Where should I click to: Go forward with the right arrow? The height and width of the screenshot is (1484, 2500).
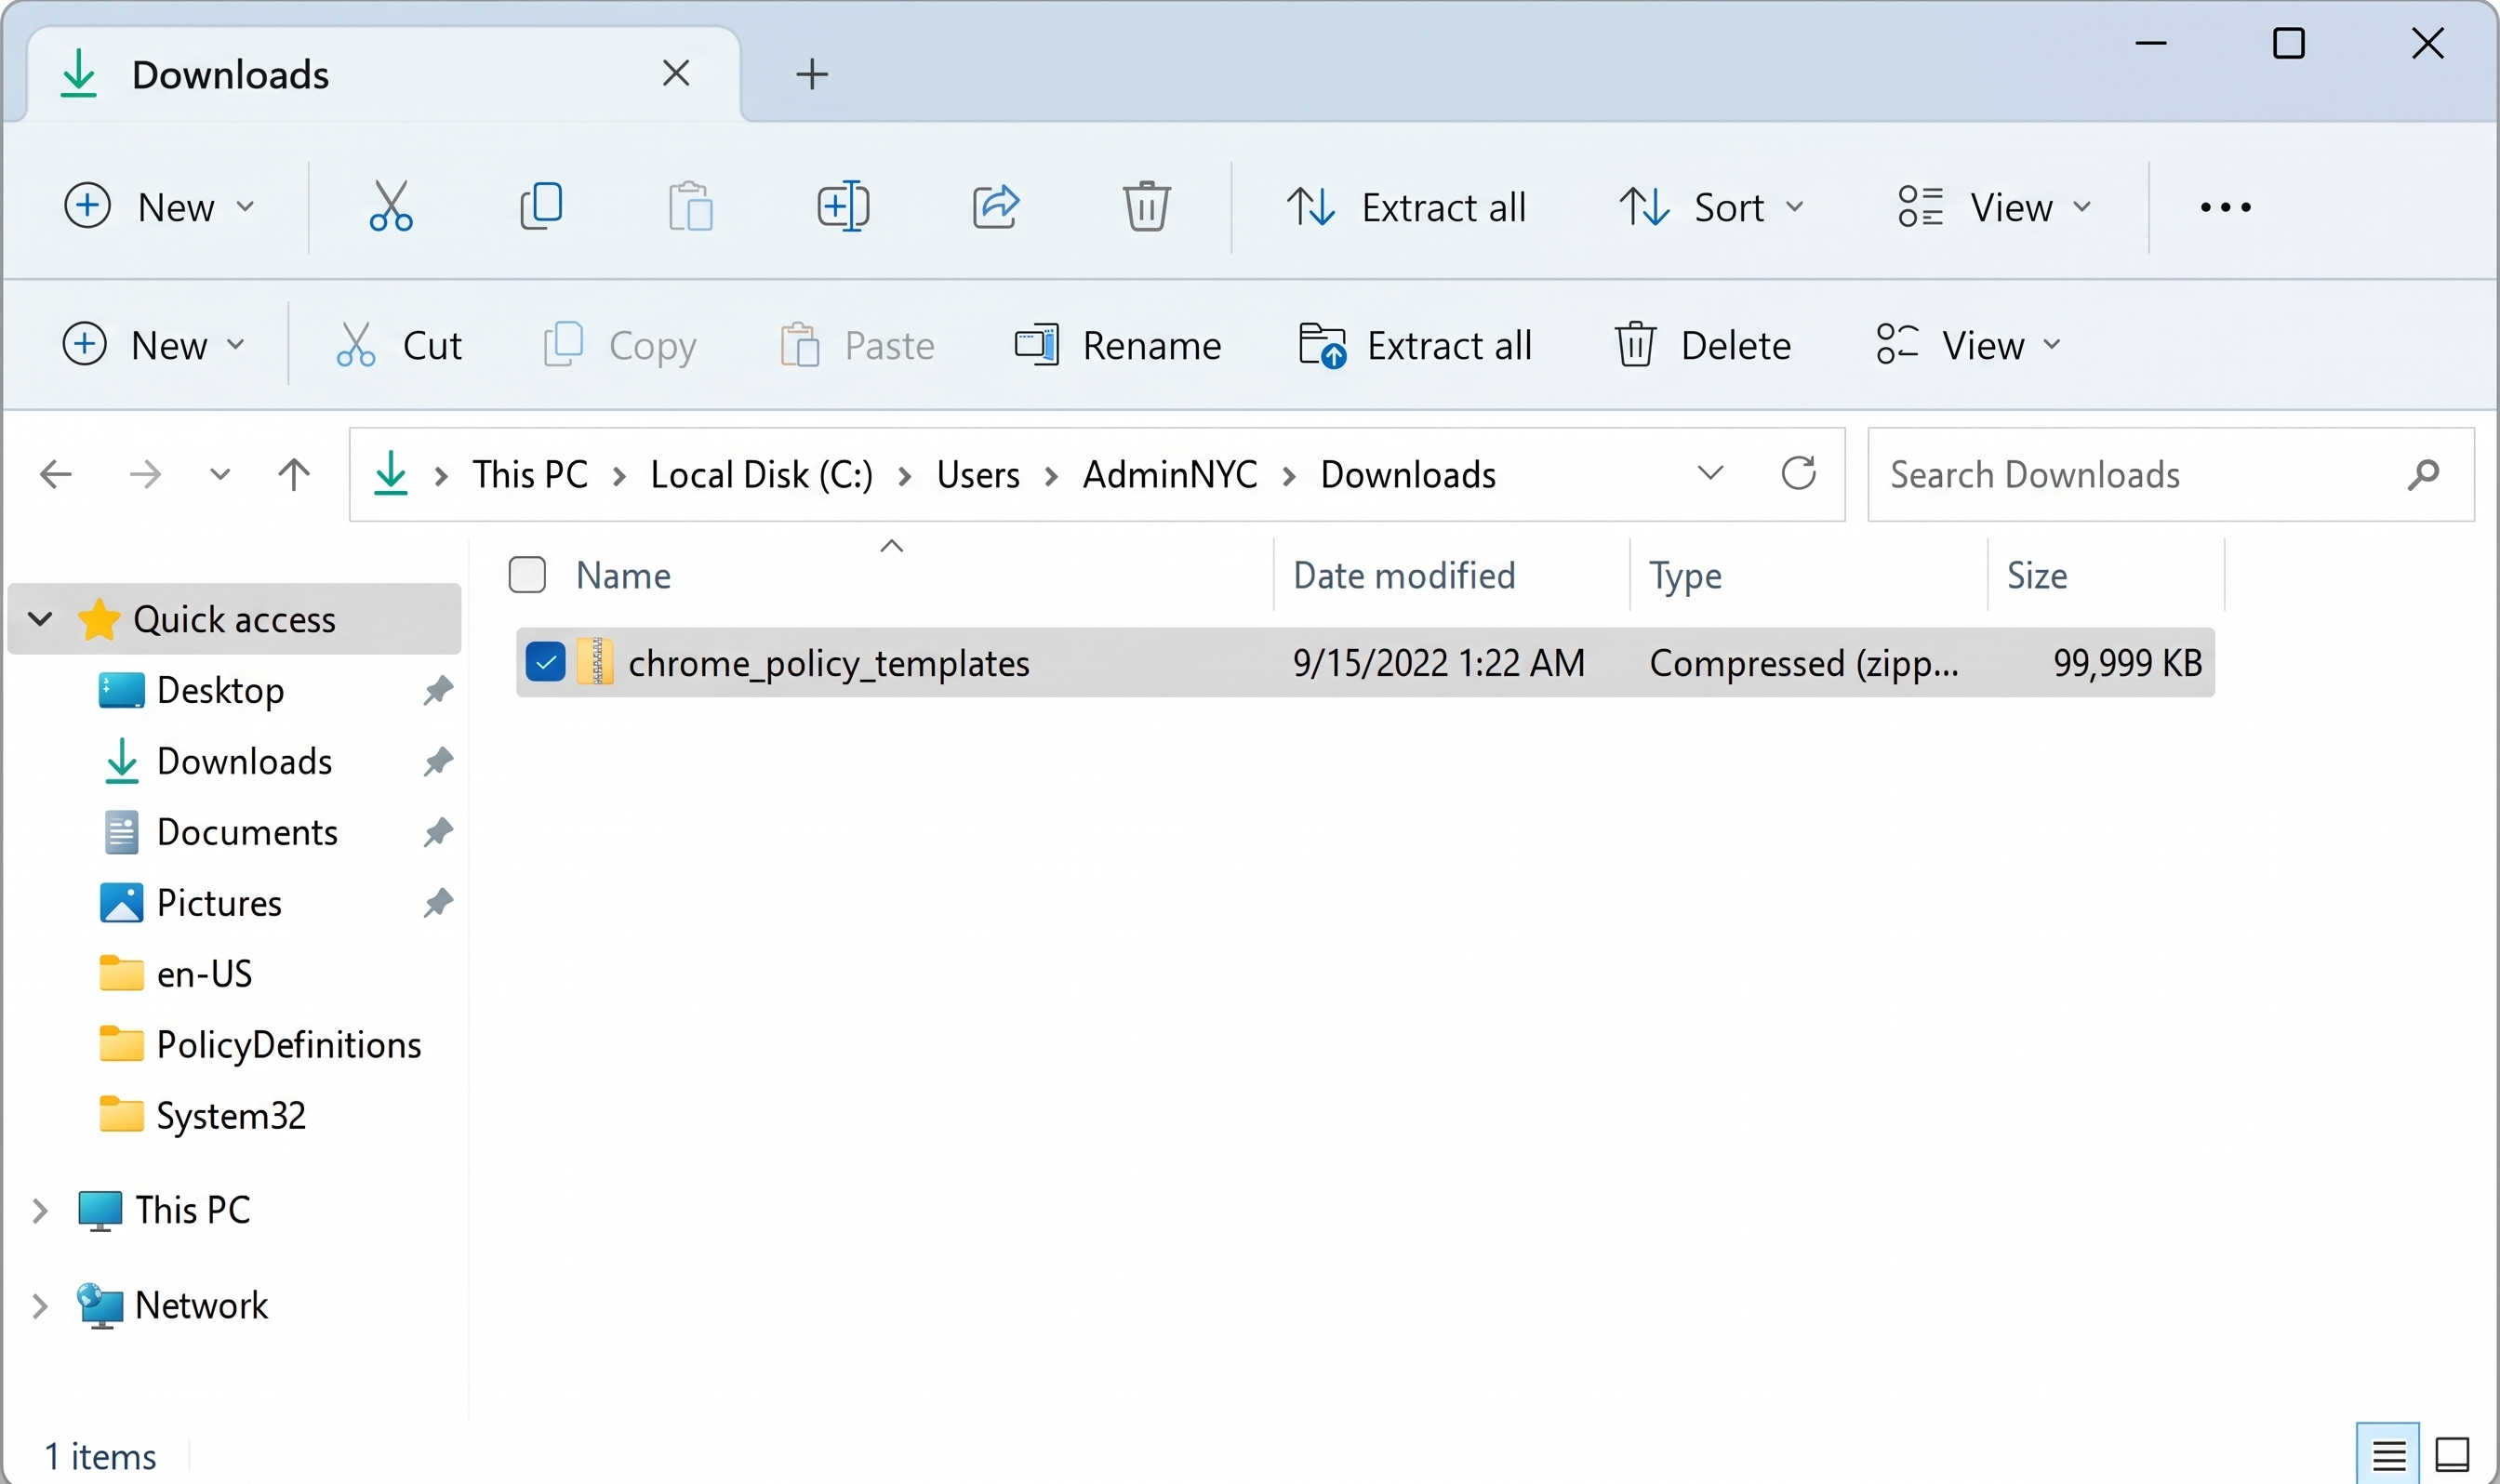click(x=146, y=474)
